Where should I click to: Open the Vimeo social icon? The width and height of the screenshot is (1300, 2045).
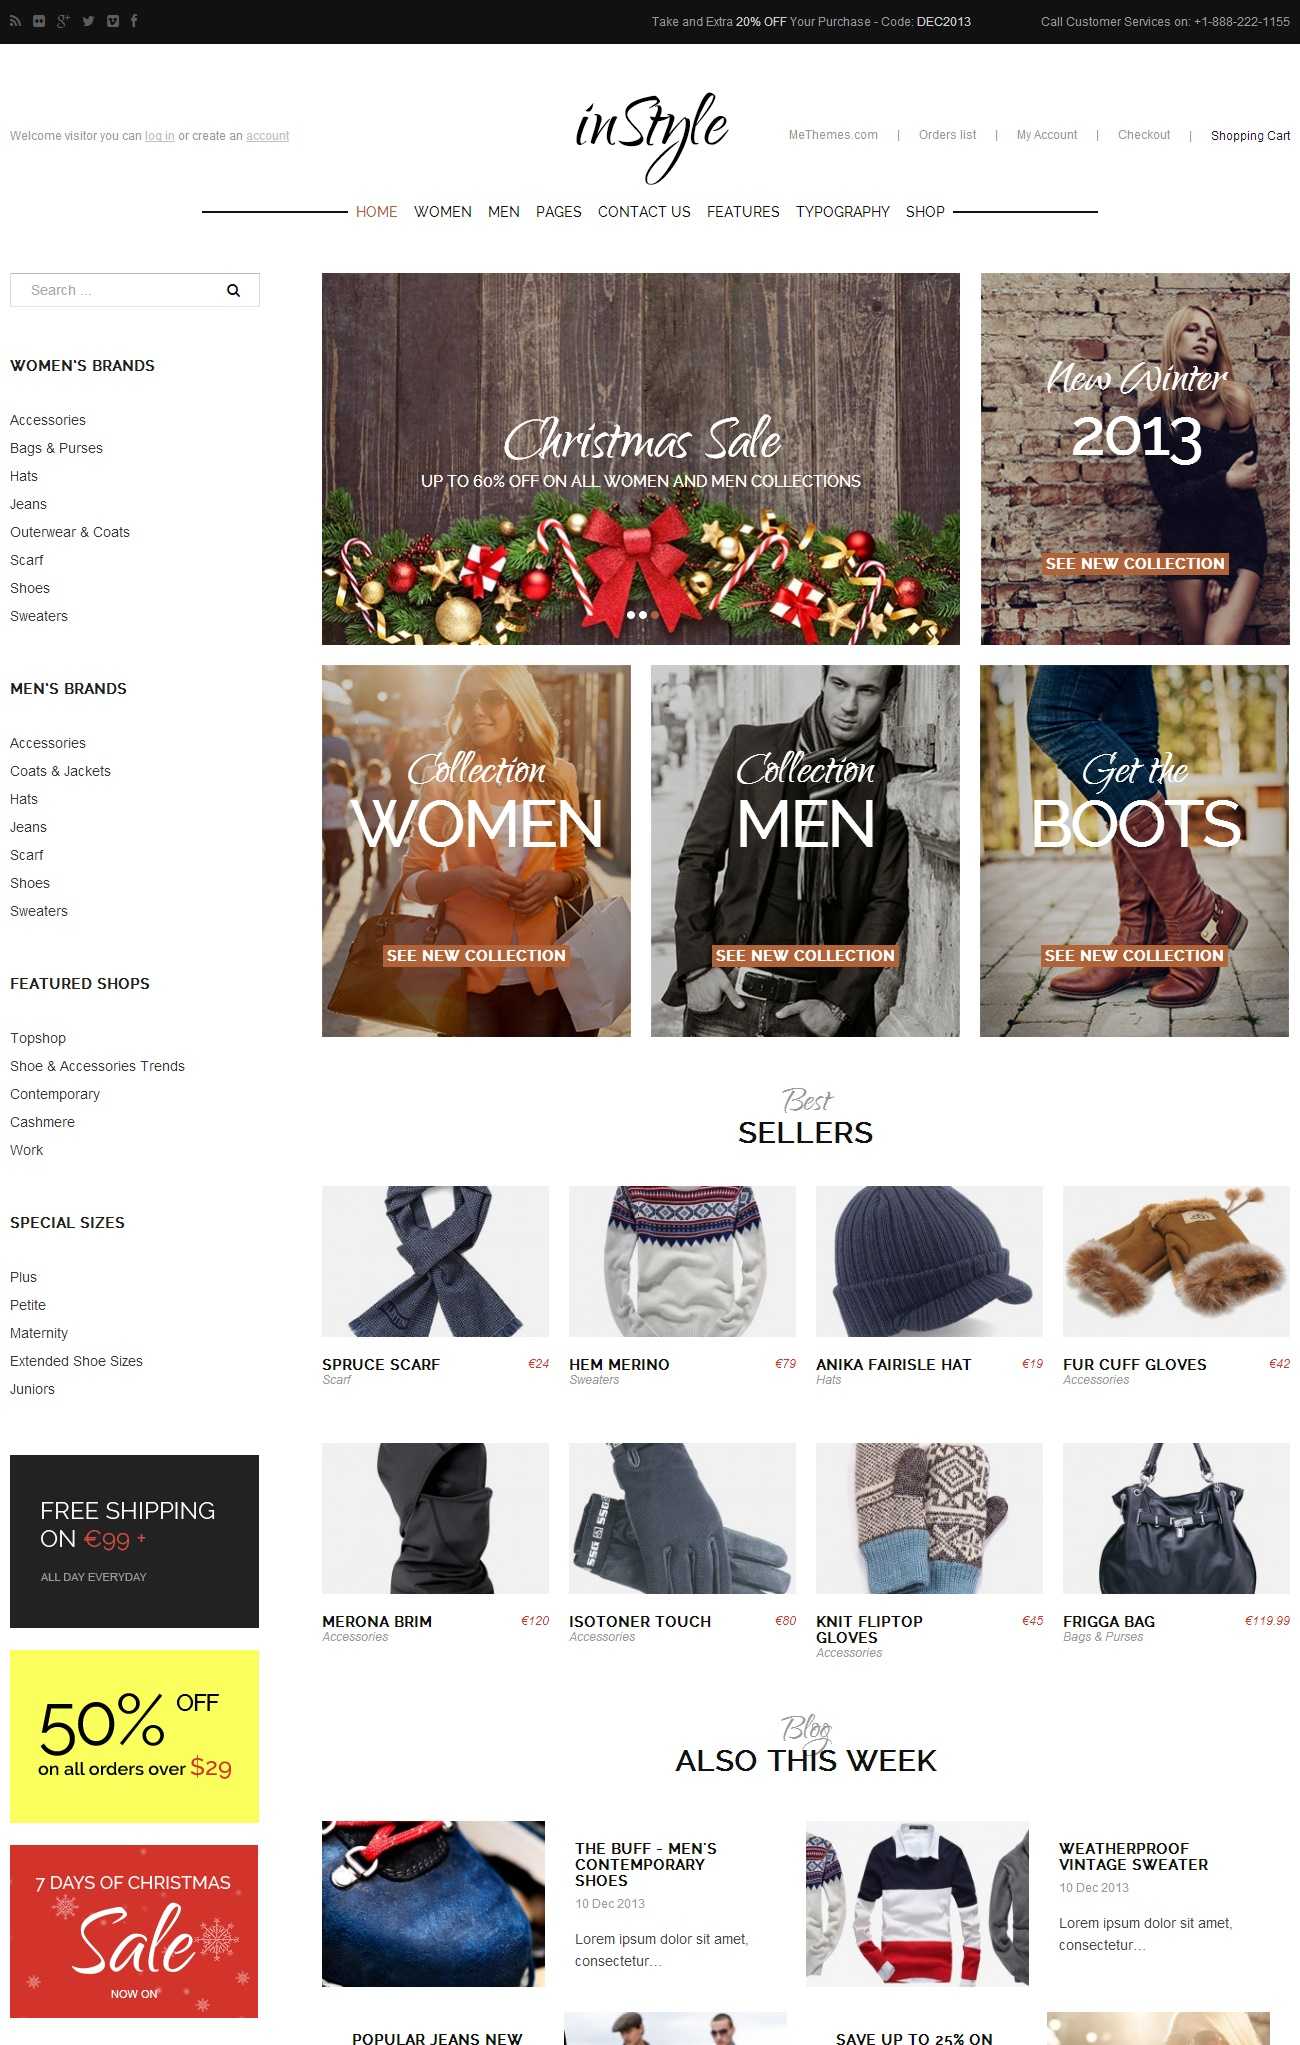113,21
